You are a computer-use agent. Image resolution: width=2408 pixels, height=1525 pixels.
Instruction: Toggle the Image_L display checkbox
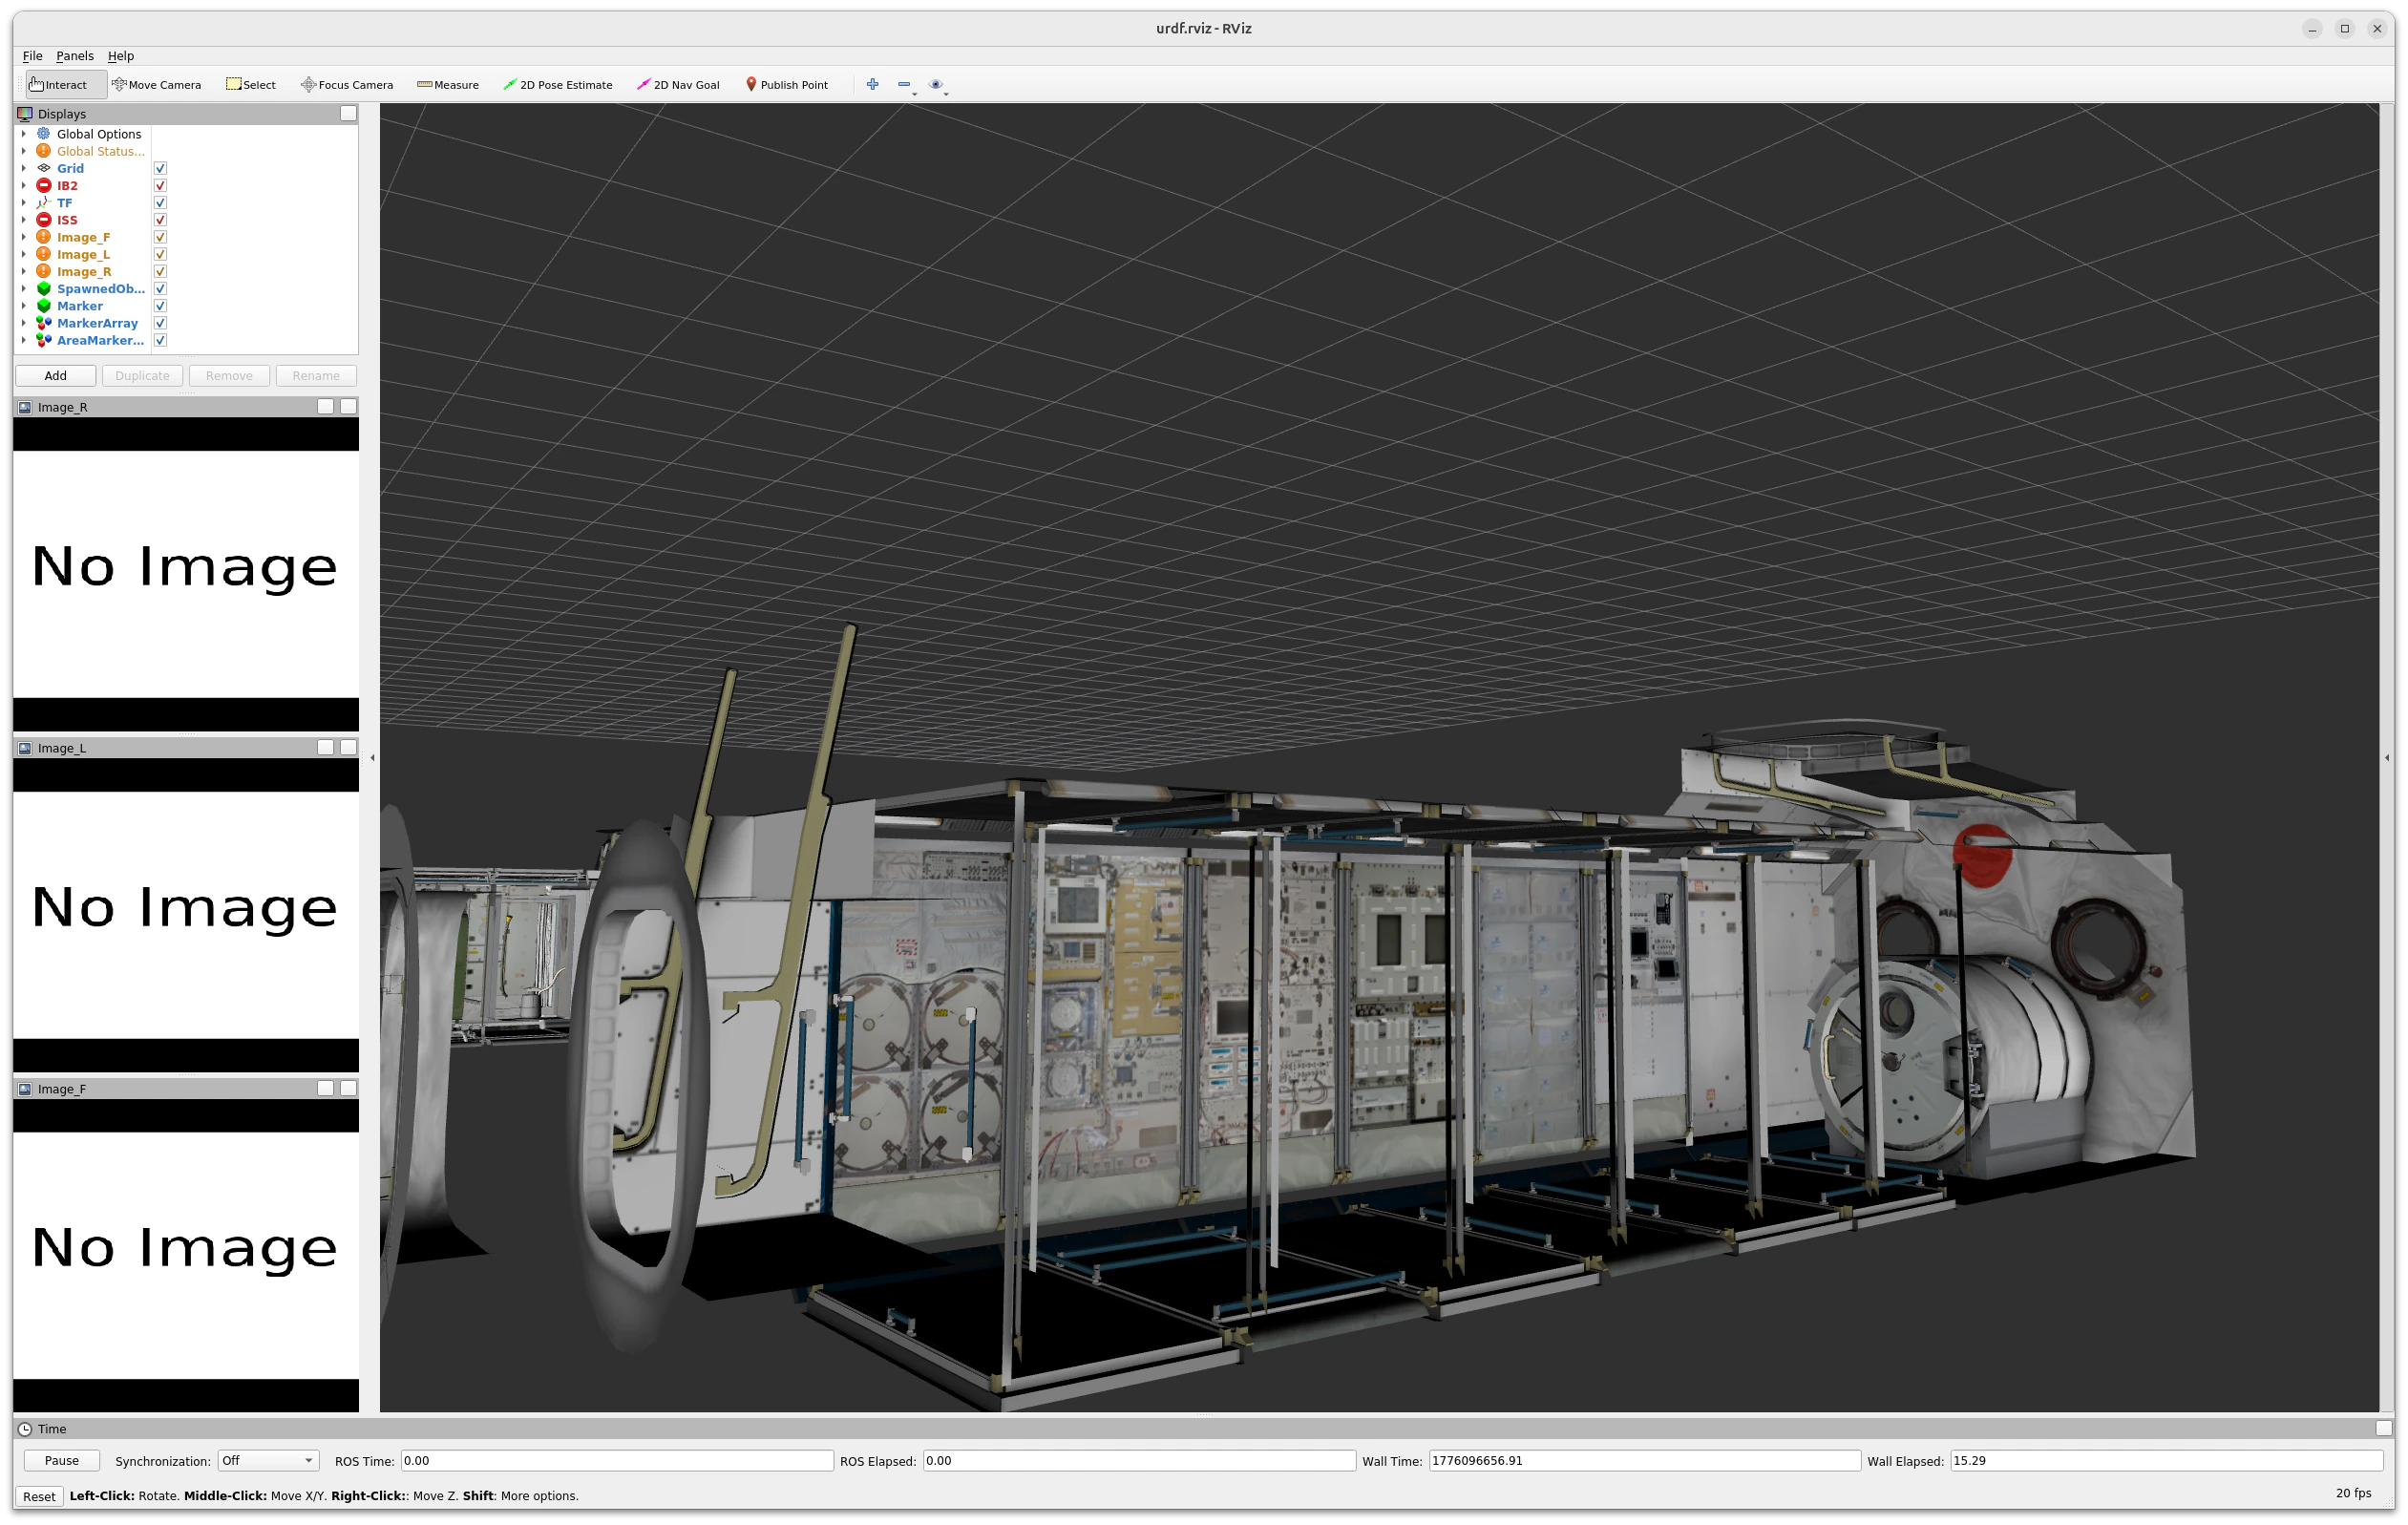(160, 254)
